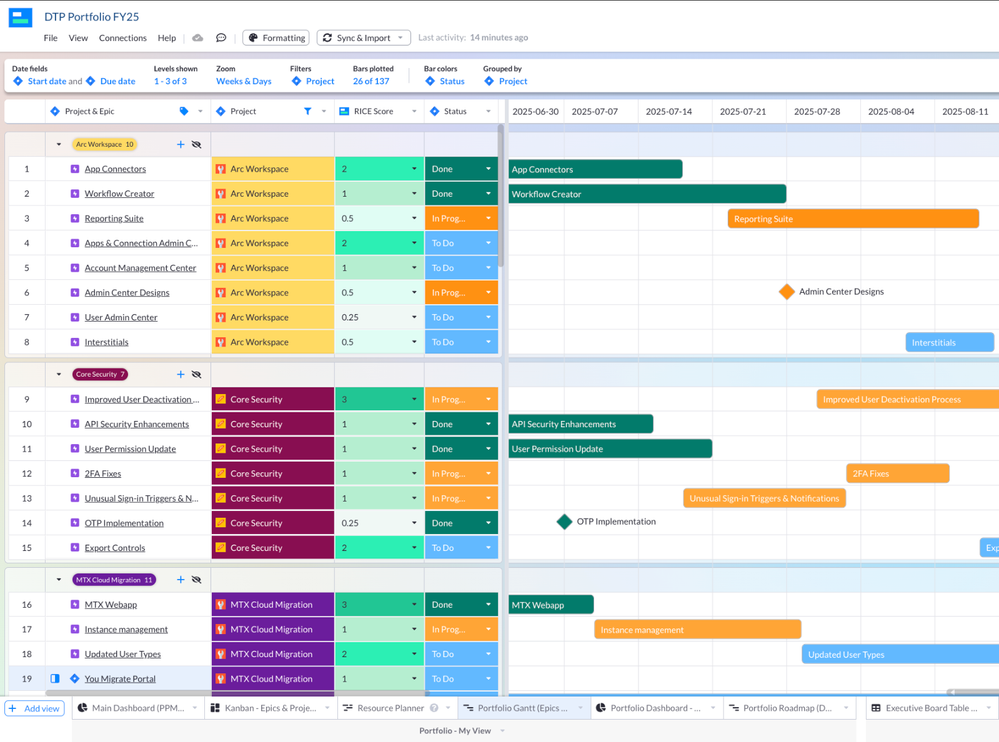This screenshot has width=999, height=742.
Task: Click Status bar colors setting
Action: click(445, 82)
